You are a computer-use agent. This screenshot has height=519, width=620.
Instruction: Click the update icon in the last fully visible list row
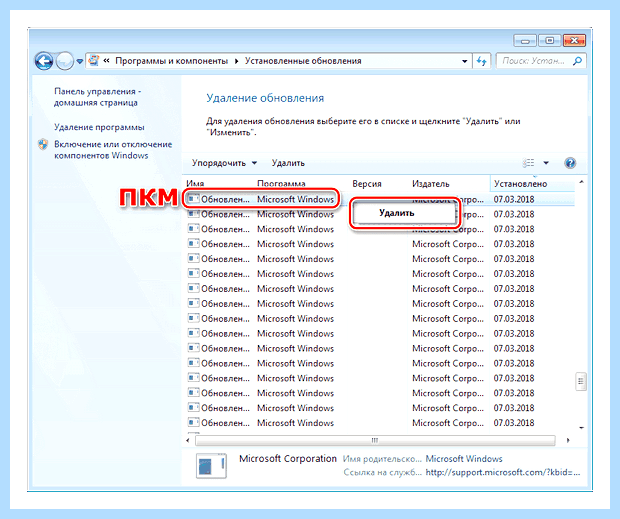coord(193,423)
